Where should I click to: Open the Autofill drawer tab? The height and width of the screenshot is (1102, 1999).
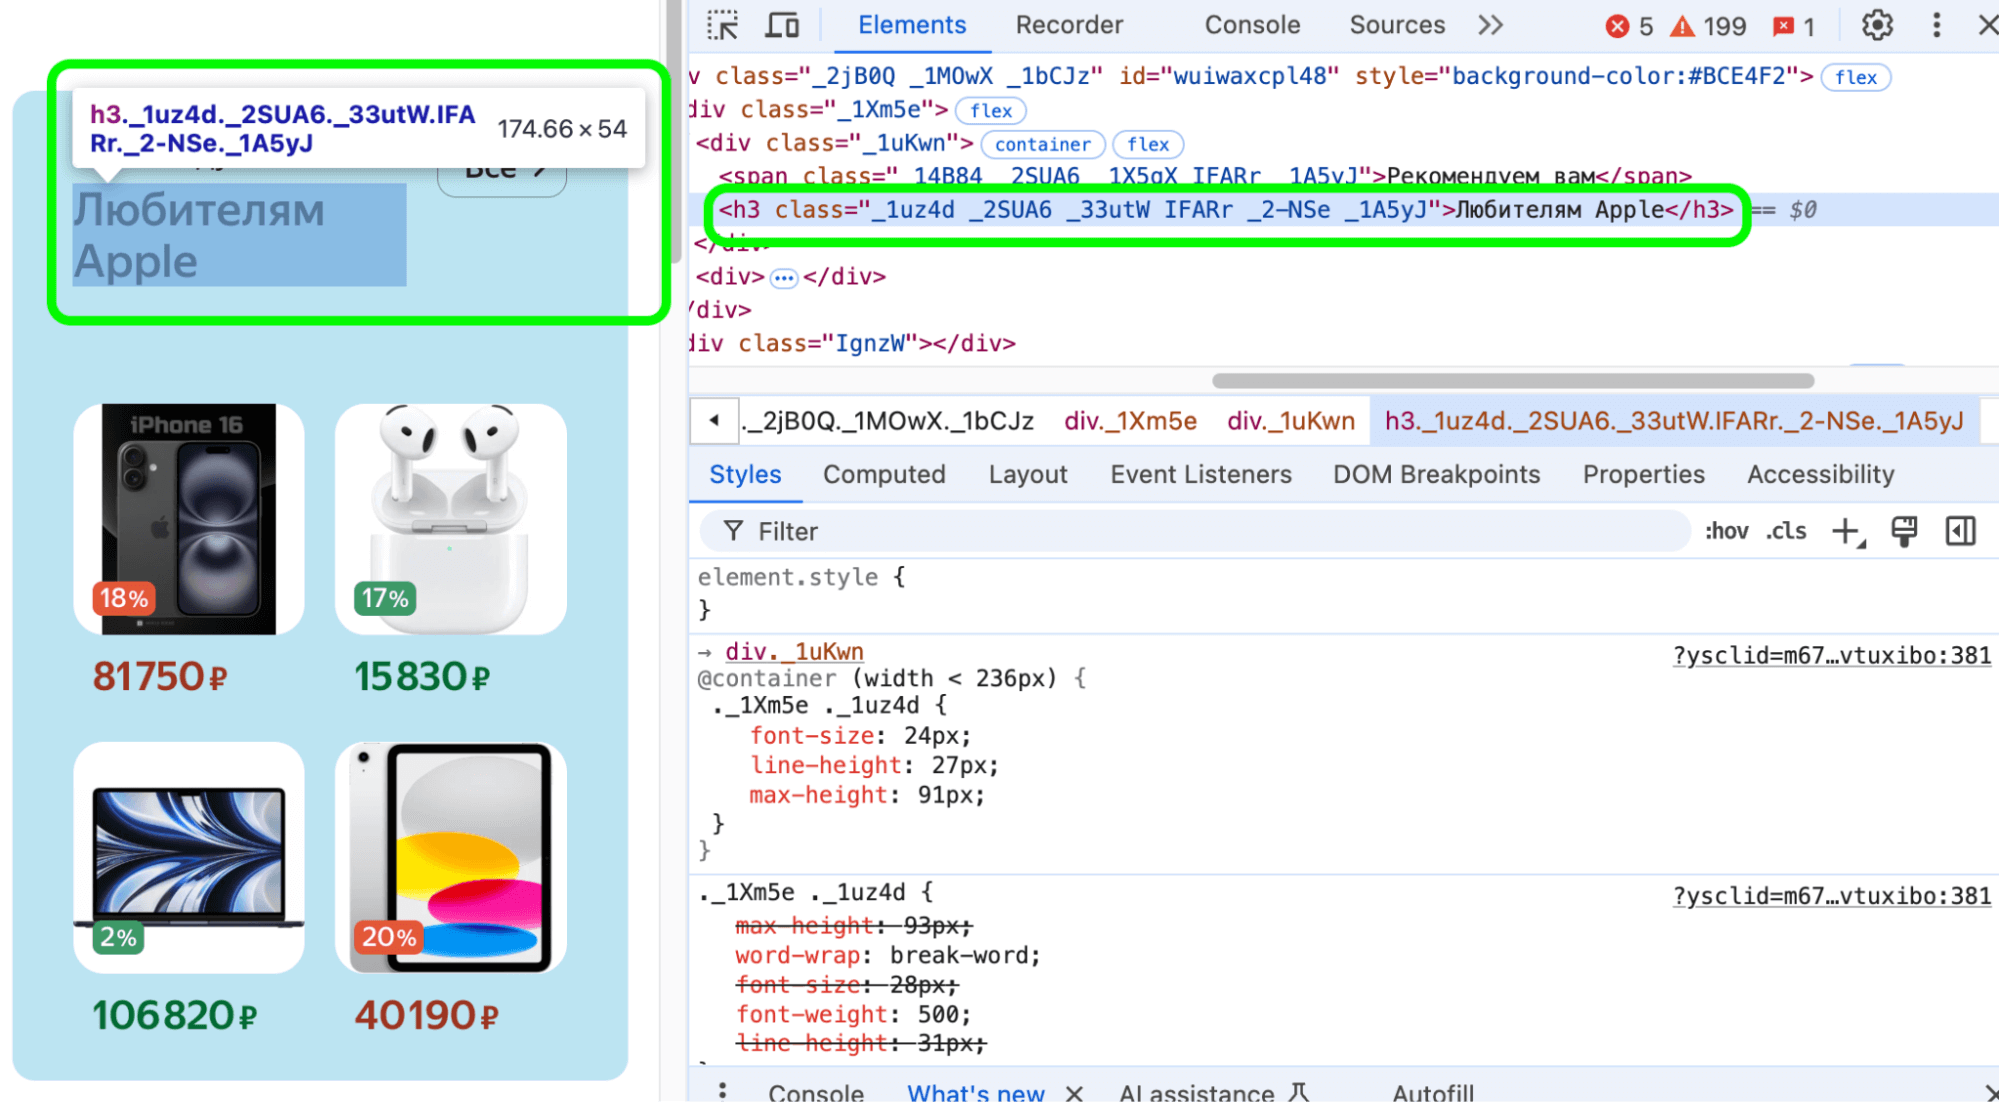1433,1092
